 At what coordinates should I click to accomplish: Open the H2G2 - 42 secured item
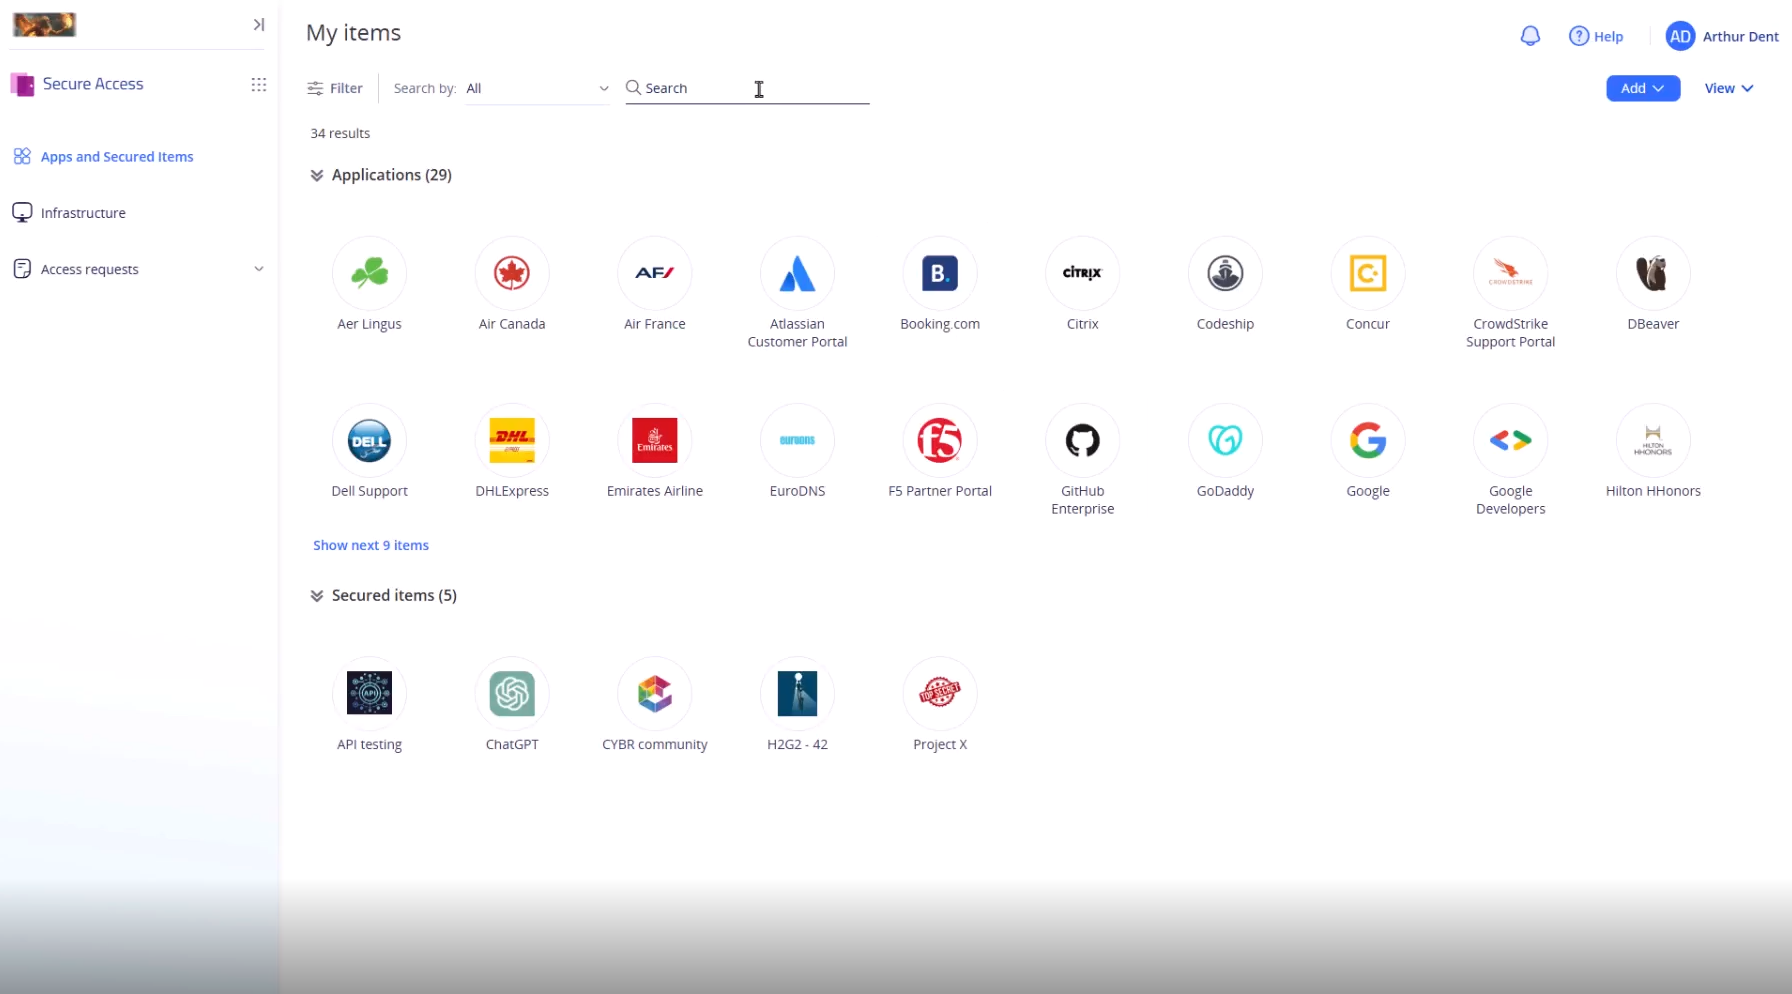[797, 693]
